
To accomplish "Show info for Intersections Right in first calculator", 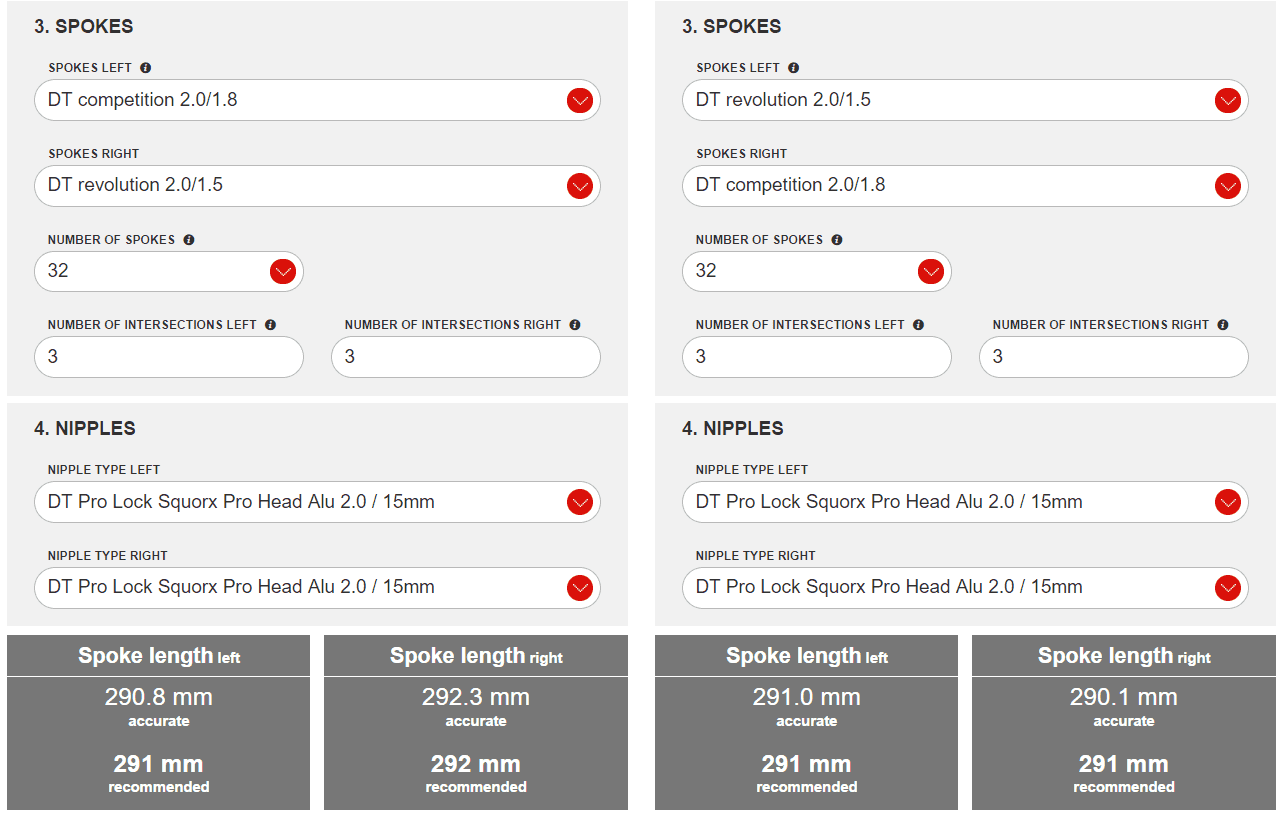I will [x=575, y=325].
